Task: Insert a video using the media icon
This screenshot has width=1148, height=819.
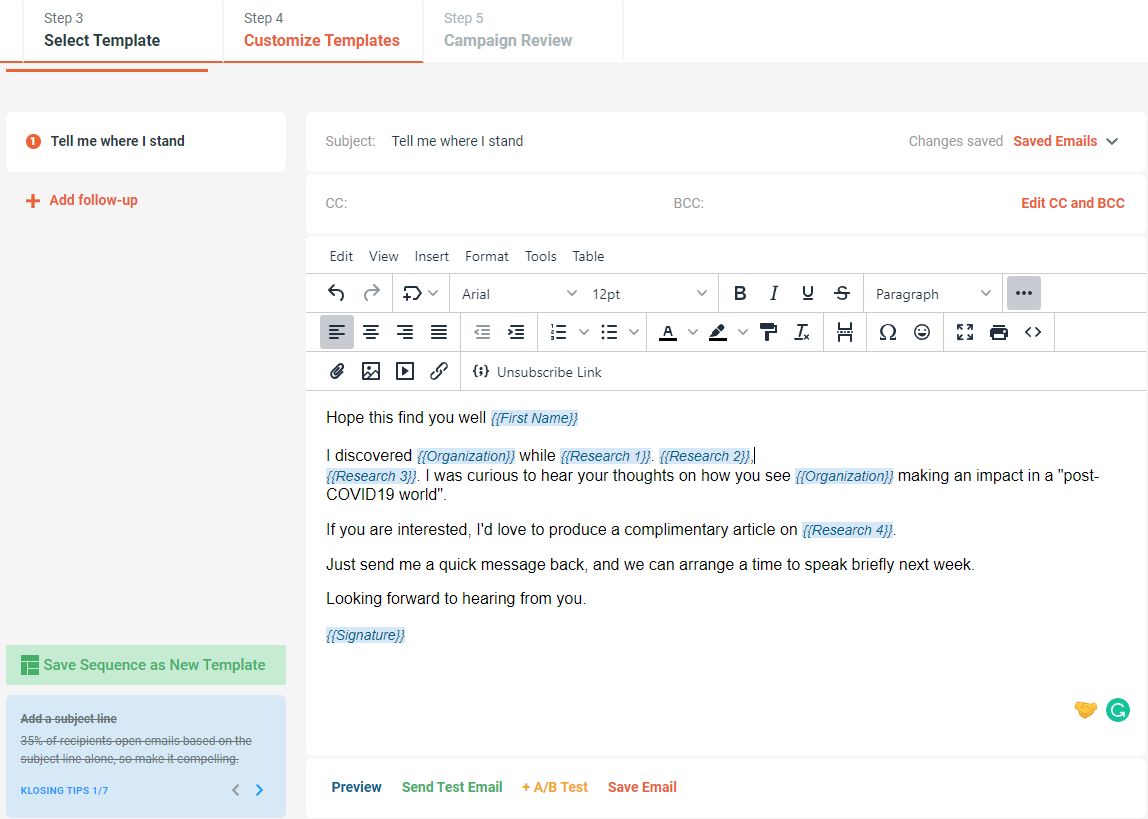Action: pos(404,371)
